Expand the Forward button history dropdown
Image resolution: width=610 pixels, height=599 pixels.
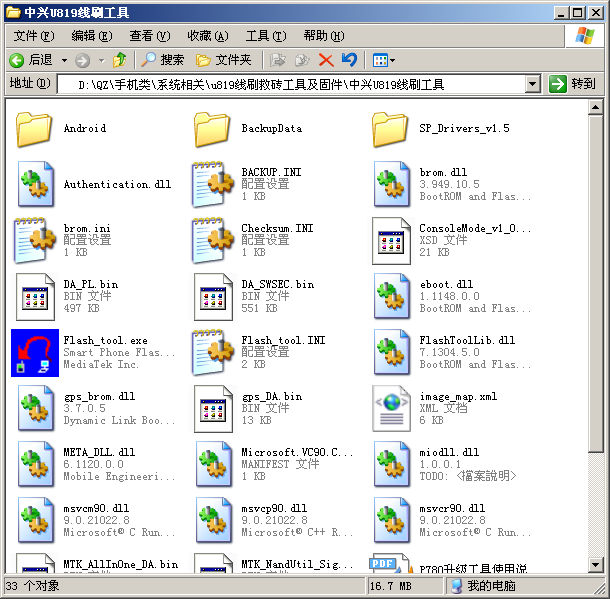[101, 60]
